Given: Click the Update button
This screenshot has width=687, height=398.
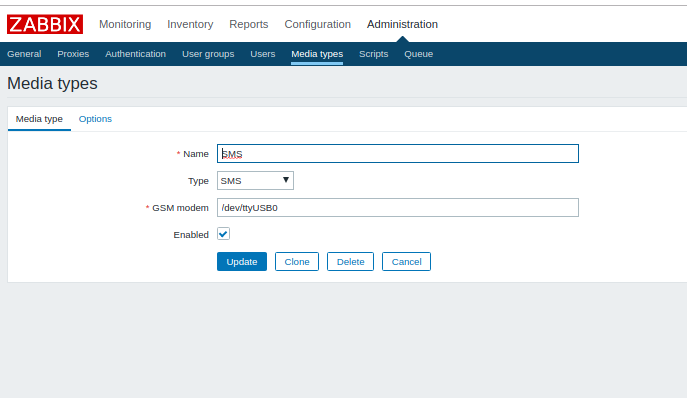Looking at the screenshot, I should tap(242, 262).
